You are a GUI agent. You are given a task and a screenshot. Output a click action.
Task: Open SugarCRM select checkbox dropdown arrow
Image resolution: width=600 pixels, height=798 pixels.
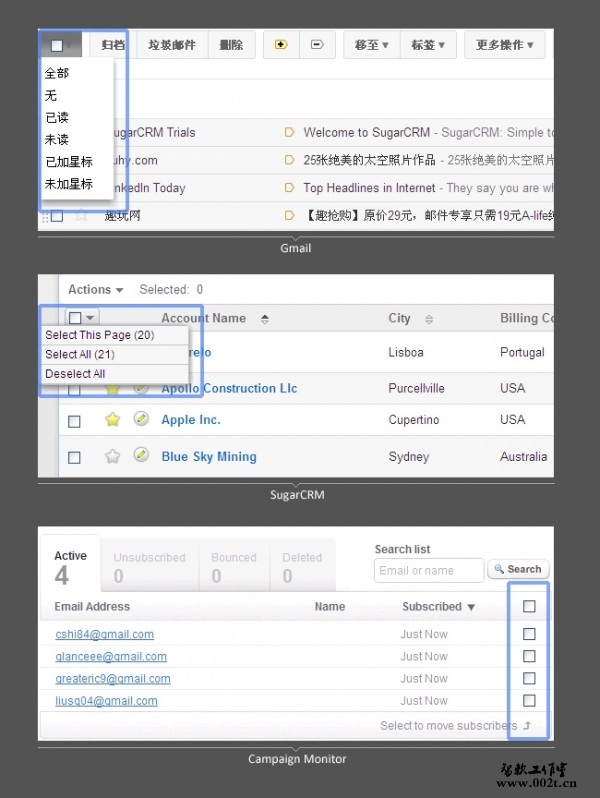90,318
